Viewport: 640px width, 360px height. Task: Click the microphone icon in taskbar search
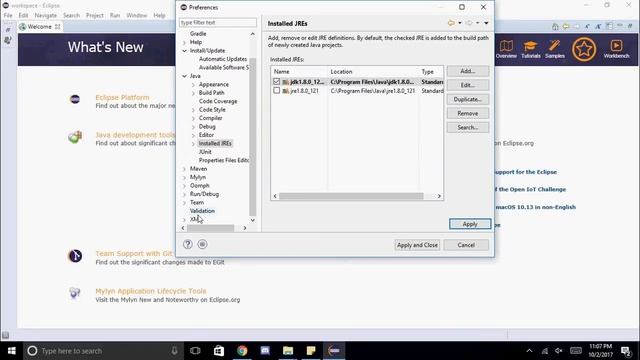(174, 351)
